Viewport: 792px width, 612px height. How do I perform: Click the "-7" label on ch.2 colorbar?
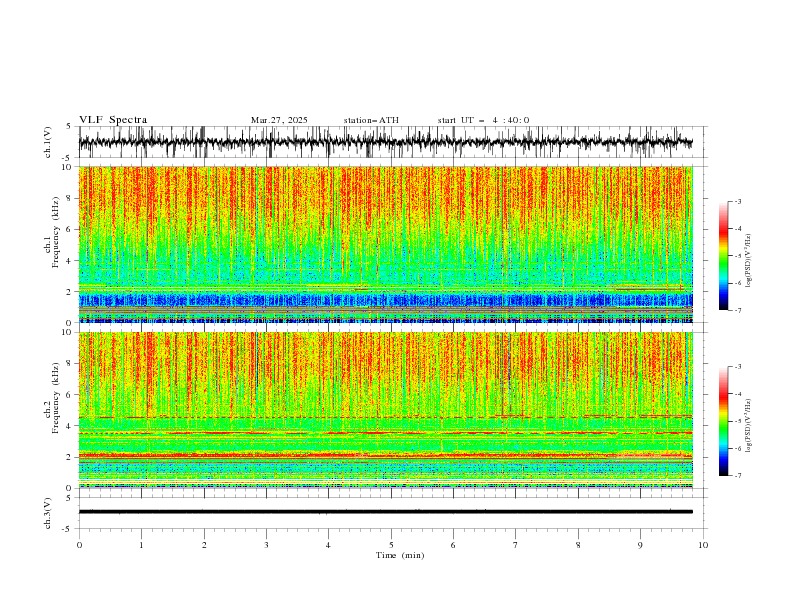[738, 476]
